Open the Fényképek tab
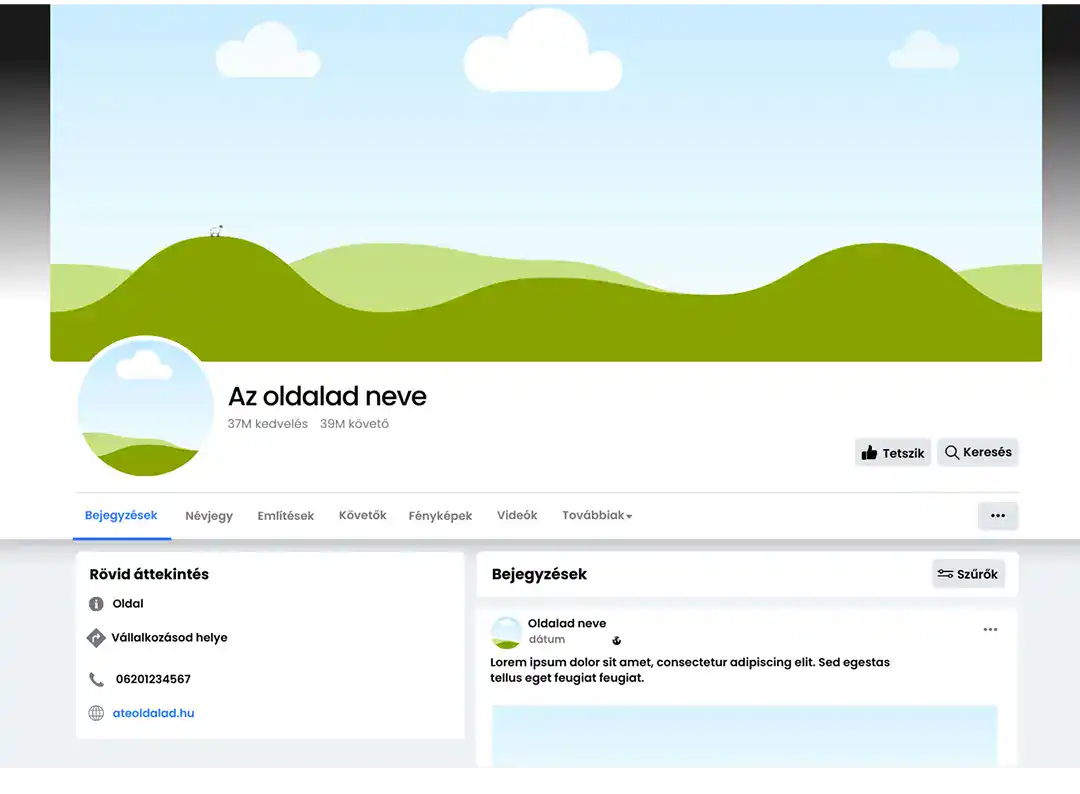This screenshot has height=794, width=1080. 440,516
